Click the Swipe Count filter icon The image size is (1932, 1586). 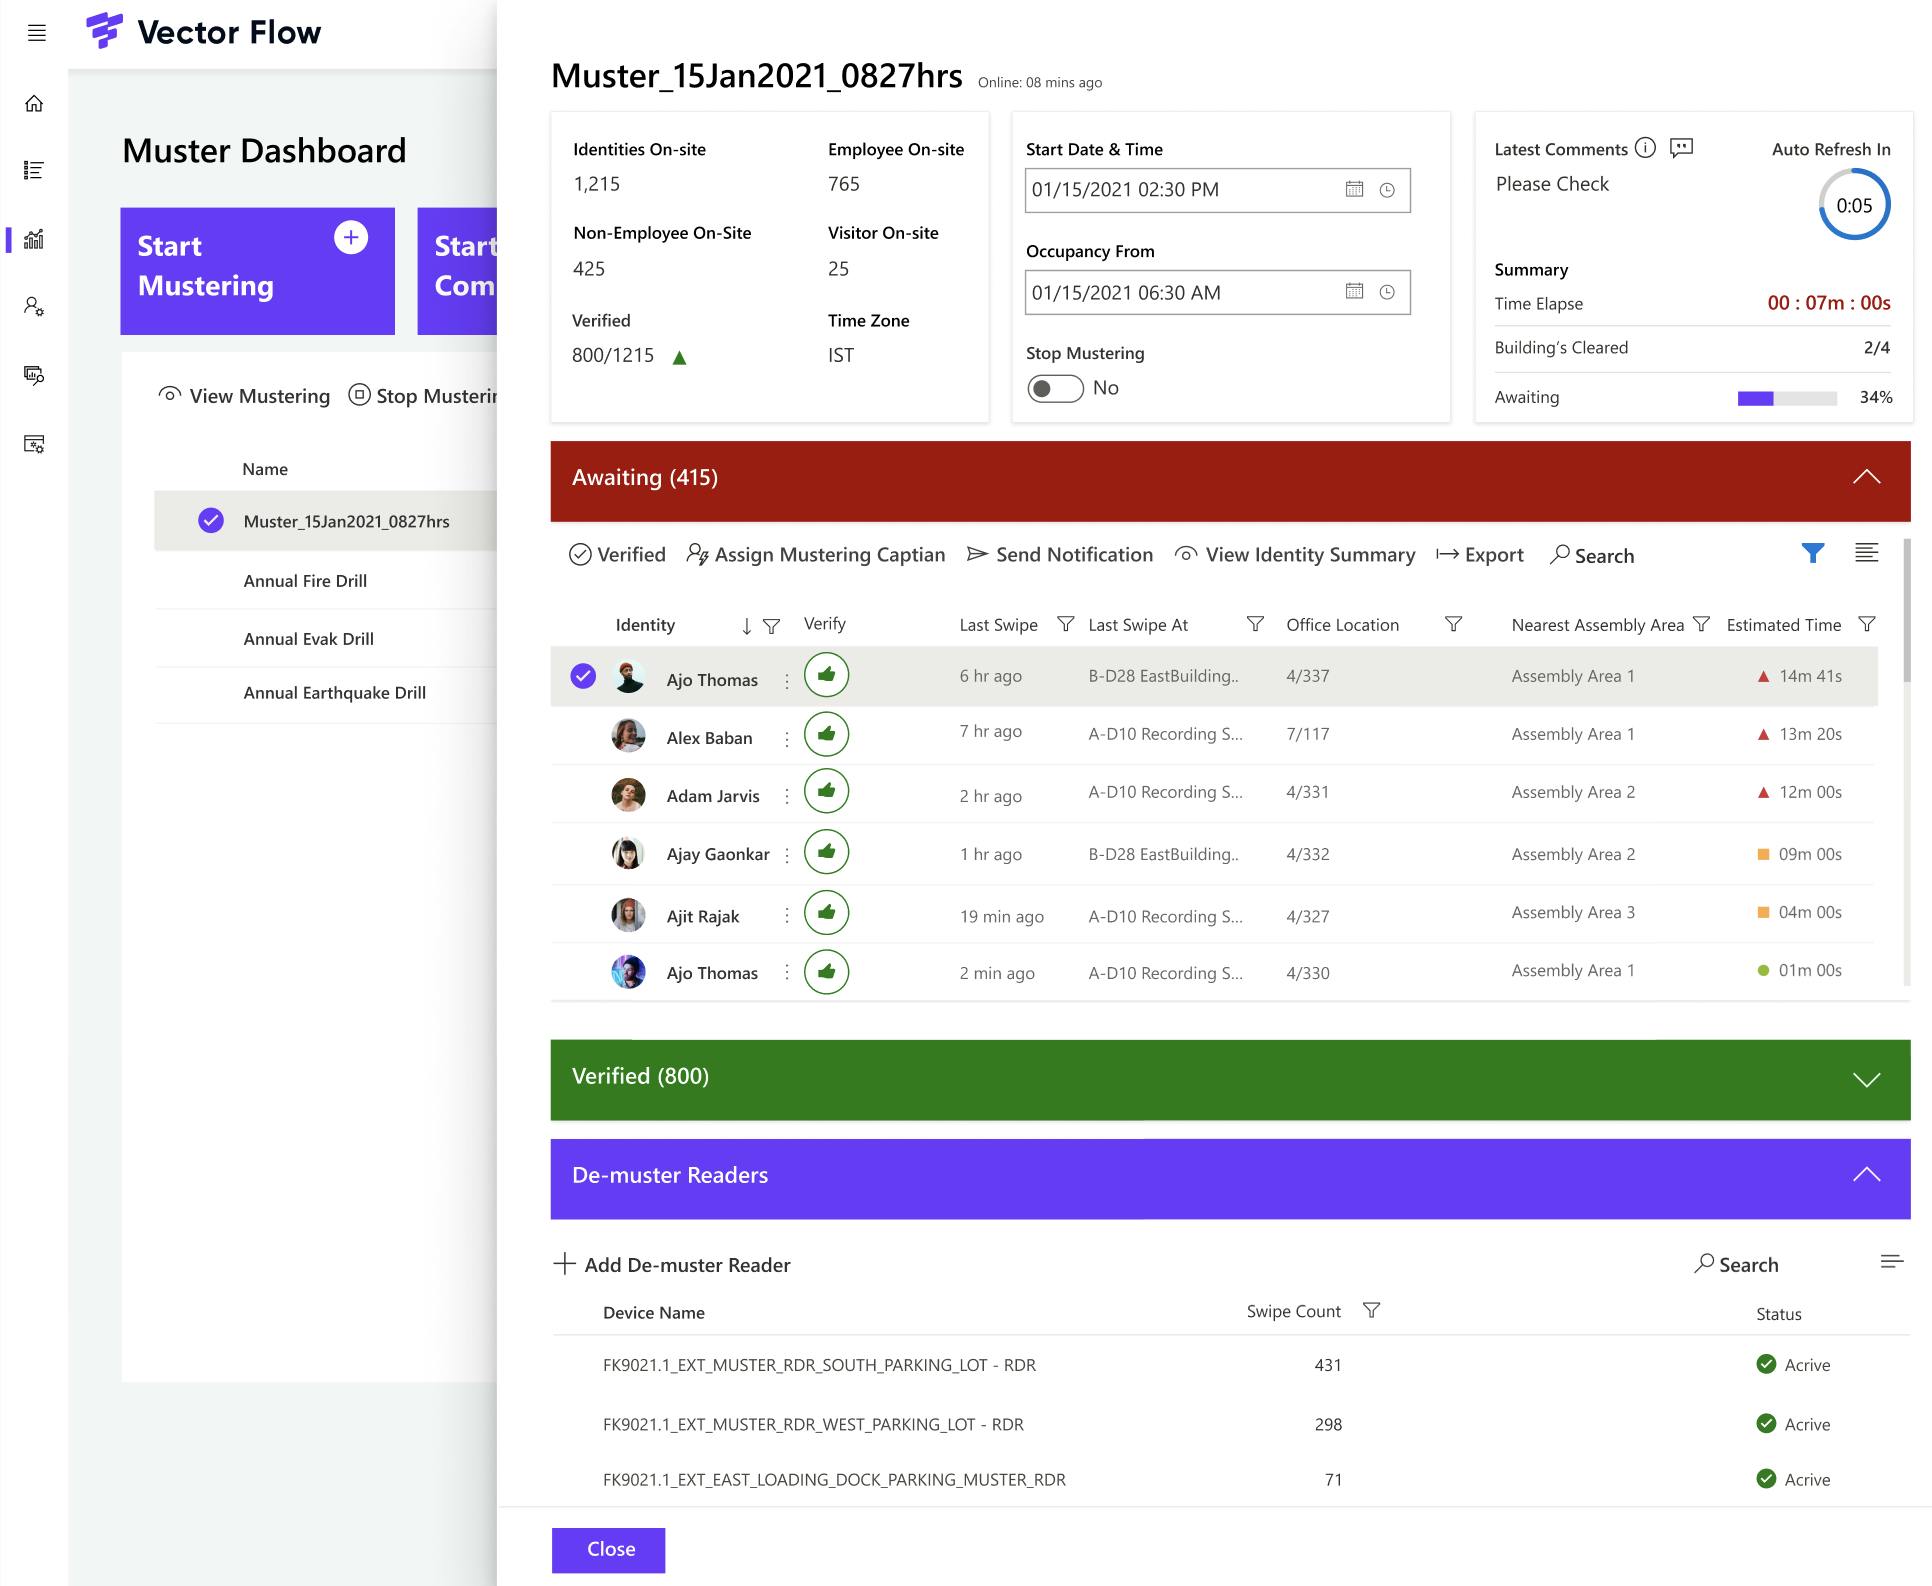pyautogui.click(x=1372, y=1310)
